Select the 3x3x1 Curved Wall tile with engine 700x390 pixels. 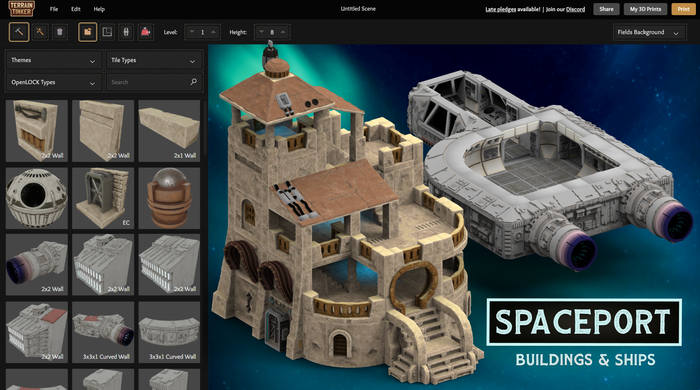(103, 332)
